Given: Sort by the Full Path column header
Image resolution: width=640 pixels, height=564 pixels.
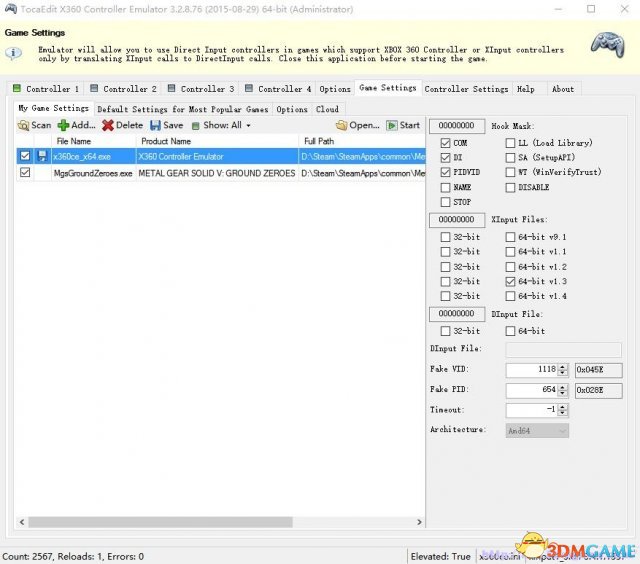Looking at the screenshot, I should (x=362, y=141).
